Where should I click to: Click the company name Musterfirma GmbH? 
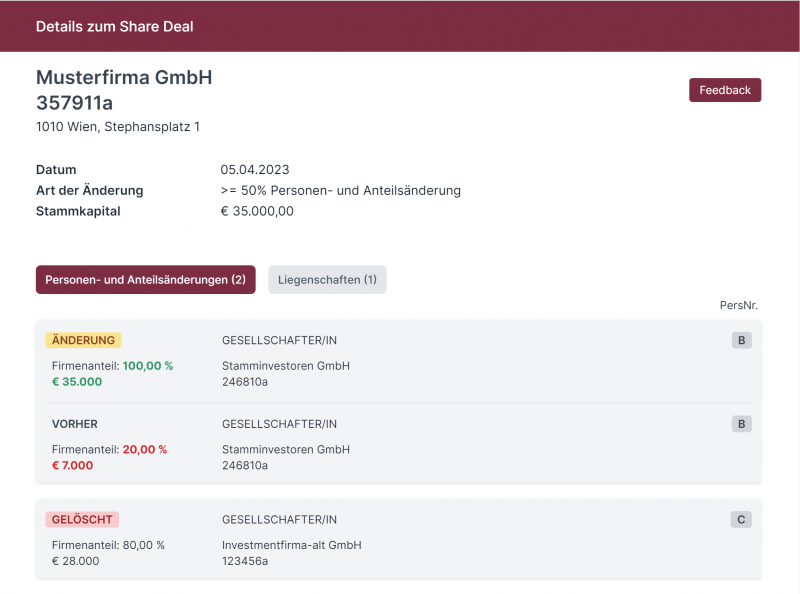pos(124,77)
